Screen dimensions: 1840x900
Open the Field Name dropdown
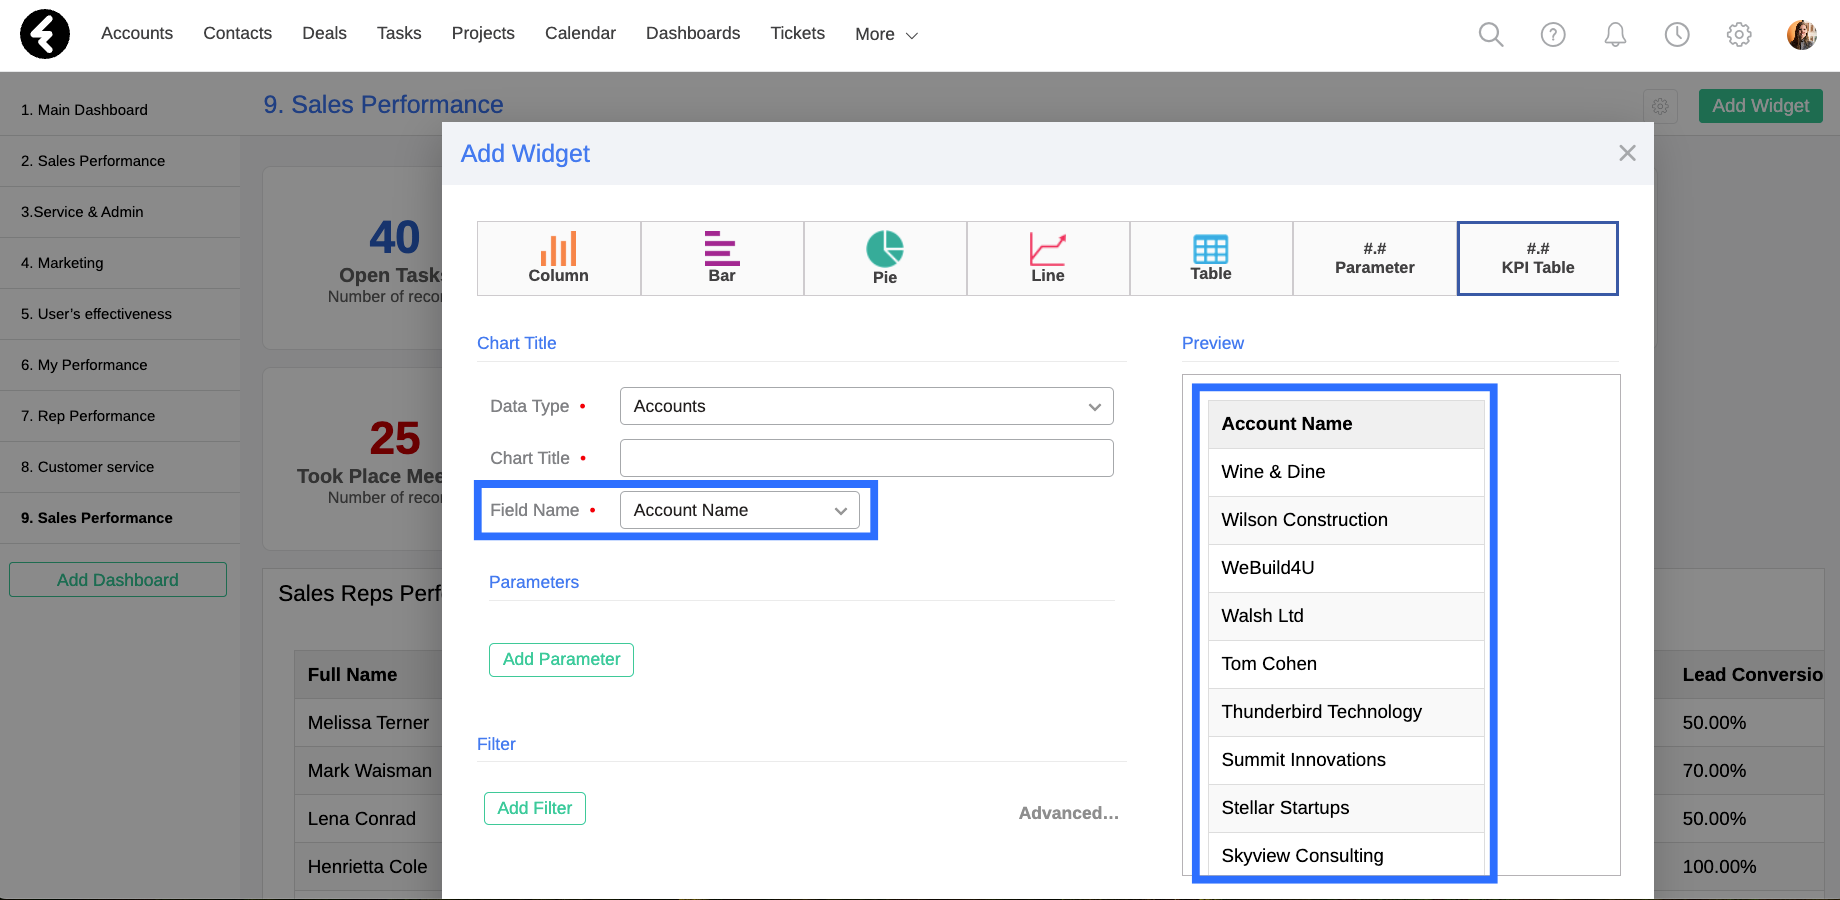click(740, 510)
